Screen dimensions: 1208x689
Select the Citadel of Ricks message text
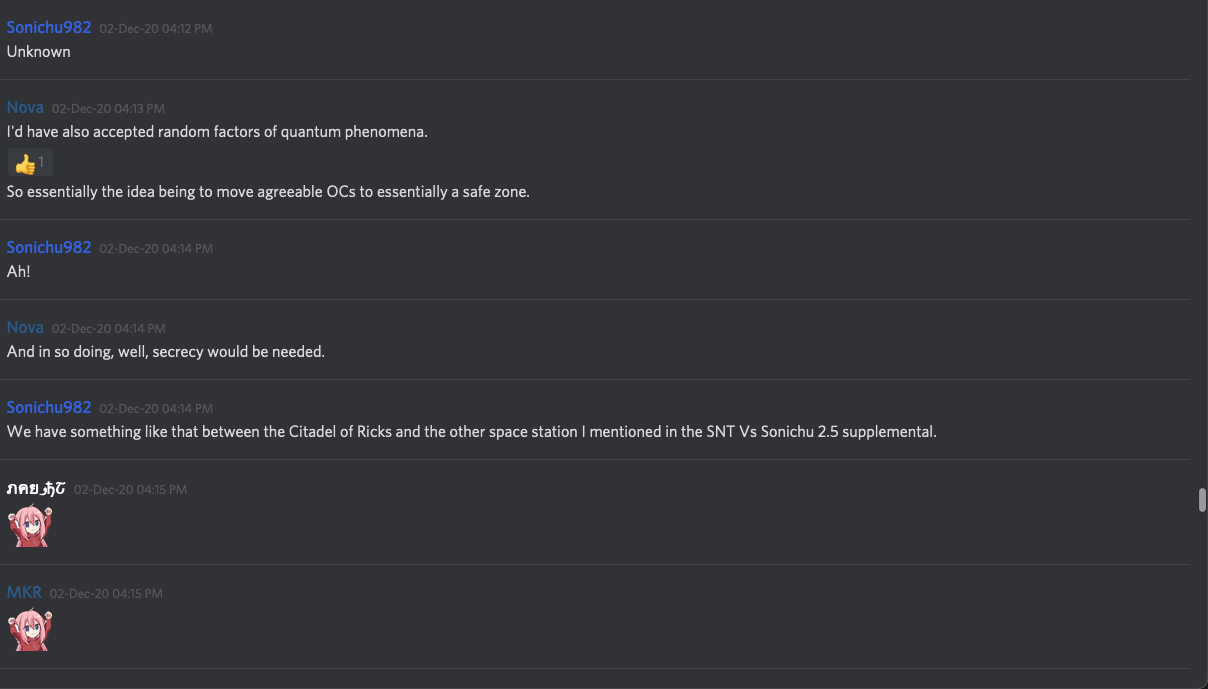[x=471, y=432]
